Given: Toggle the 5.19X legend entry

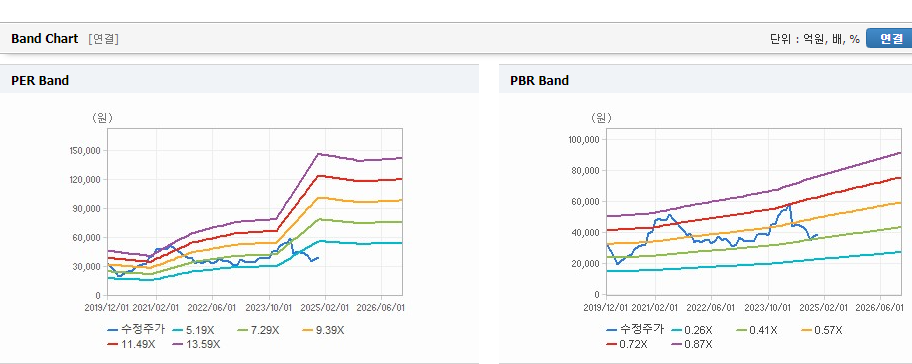Looking at the screenshot, I should point(193,330).
